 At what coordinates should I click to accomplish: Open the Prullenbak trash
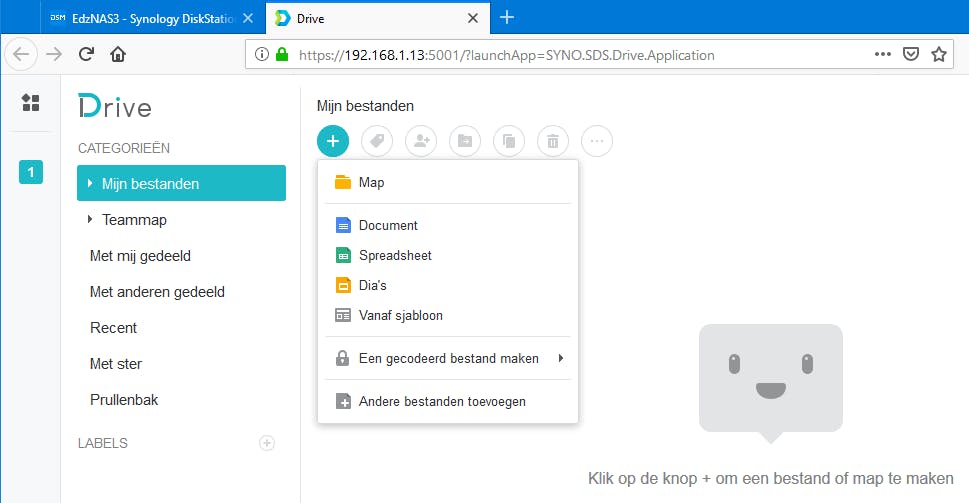pyautogui.click(x=181, y=400)
